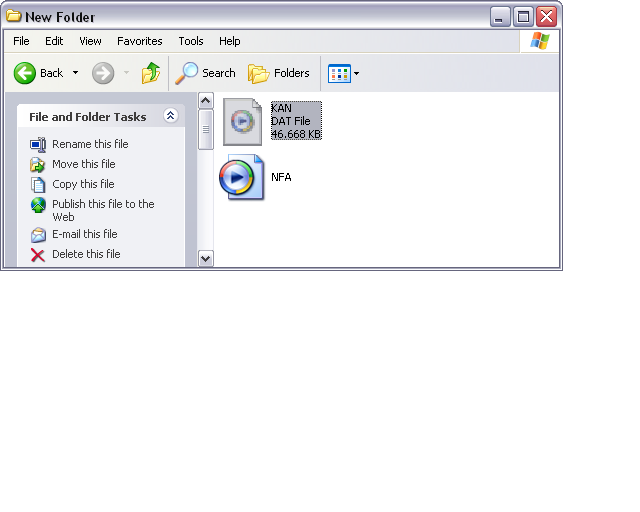Open the Tools menu
Viewport: 640px width, 512px height.
coord(191,41)
